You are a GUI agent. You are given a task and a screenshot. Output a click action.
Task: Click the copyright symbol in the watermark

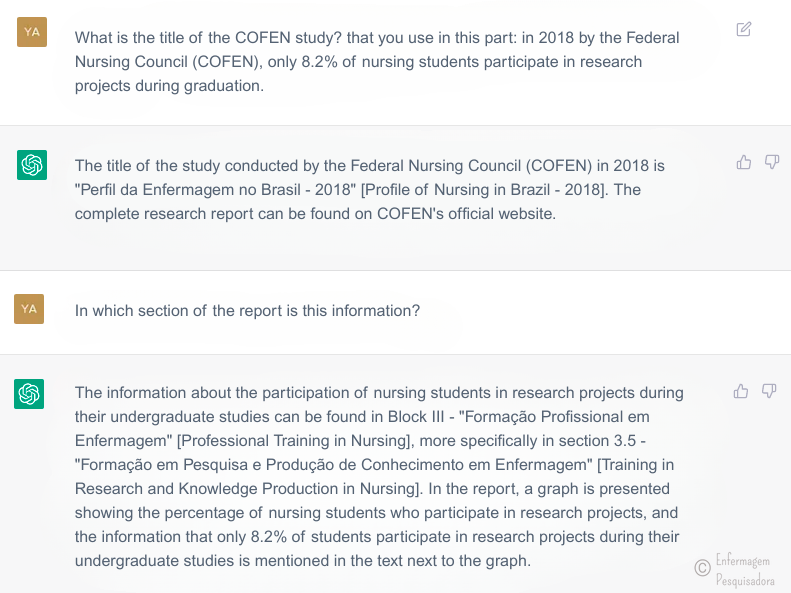702,568
